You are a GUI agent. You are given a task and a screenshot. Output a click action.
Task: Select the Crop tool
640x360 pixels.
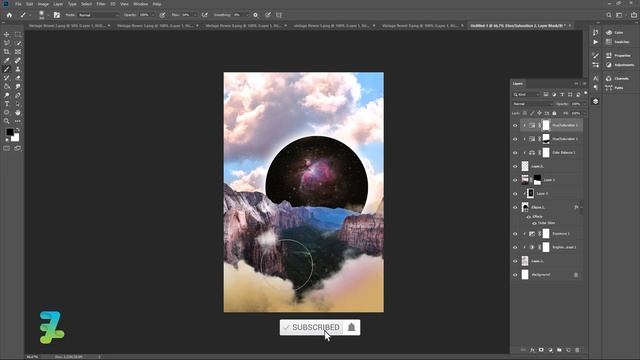pyautogui.click(x=7, y=52)
